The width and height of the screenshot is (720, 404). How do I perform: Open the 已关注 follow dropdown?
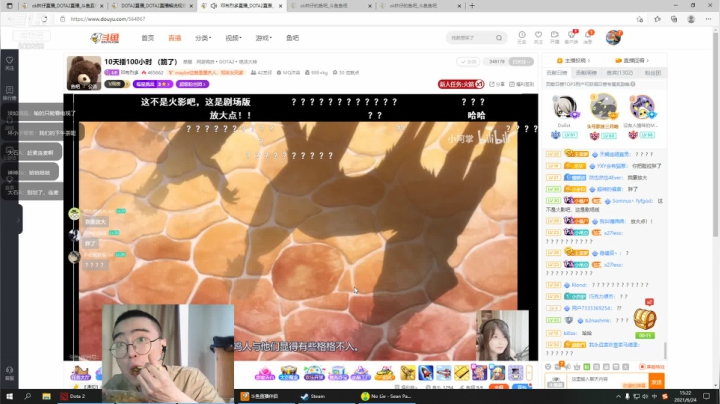click(521, 62)
